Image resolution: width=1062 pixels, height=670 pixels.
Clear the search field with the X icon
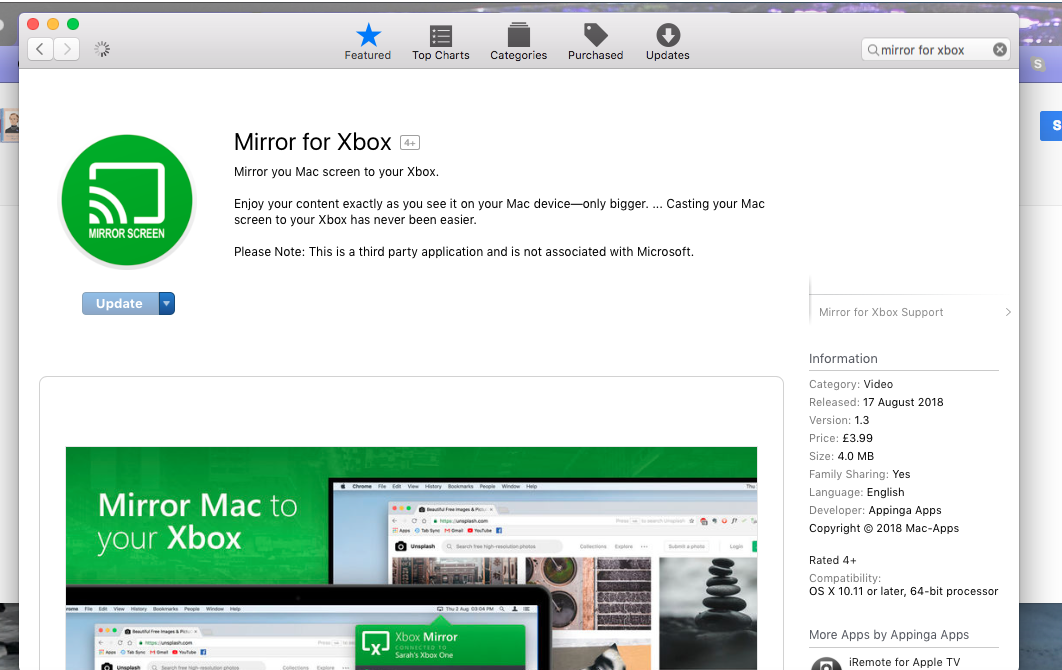tap(1000, 49)
